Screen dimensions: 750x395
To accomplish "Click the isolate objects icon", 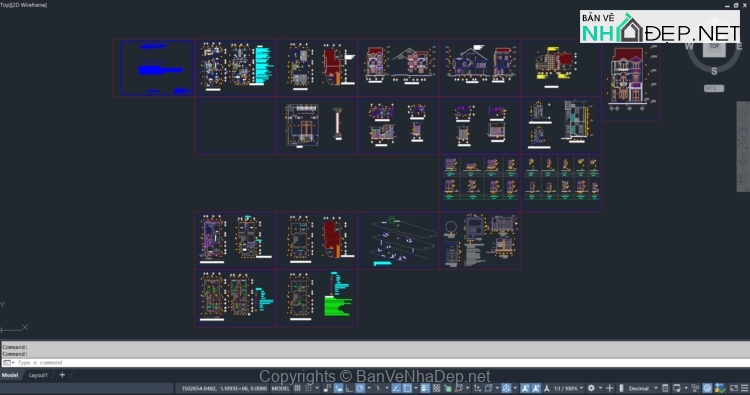I will pyautogui.click(x=695, y=388).
